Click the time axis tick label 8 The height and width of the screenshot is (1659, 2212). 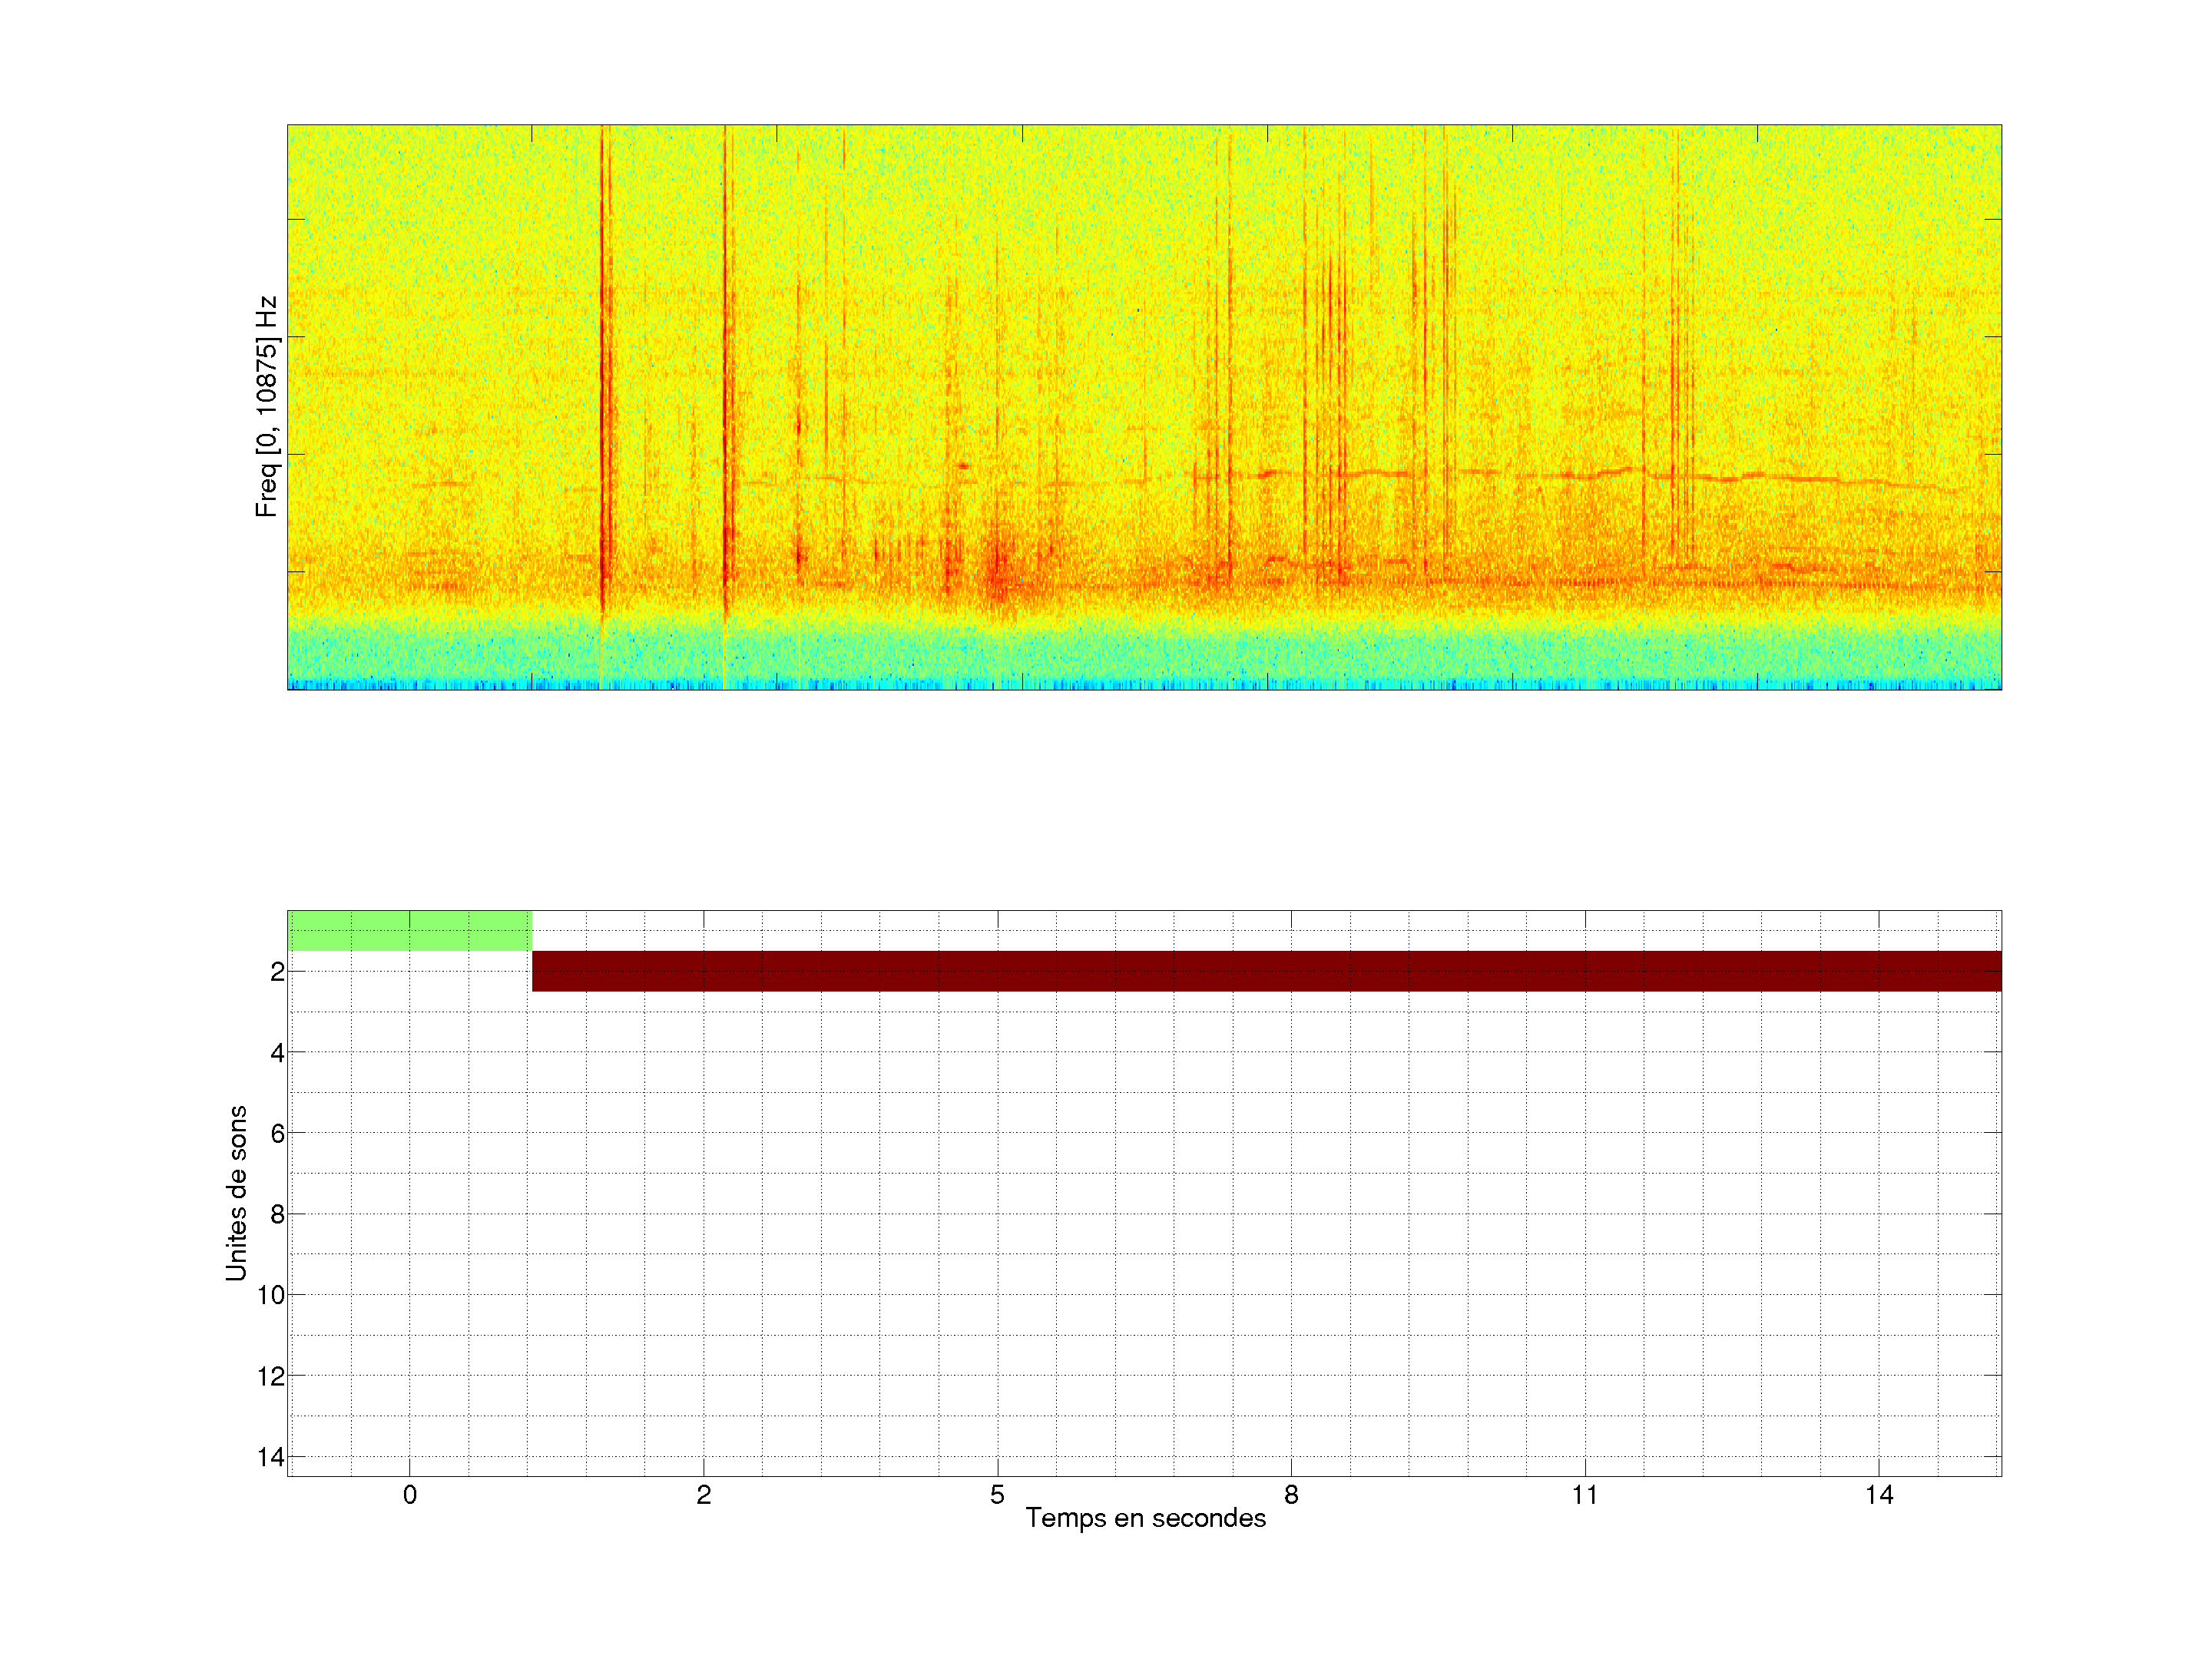click(1291, 1495)
